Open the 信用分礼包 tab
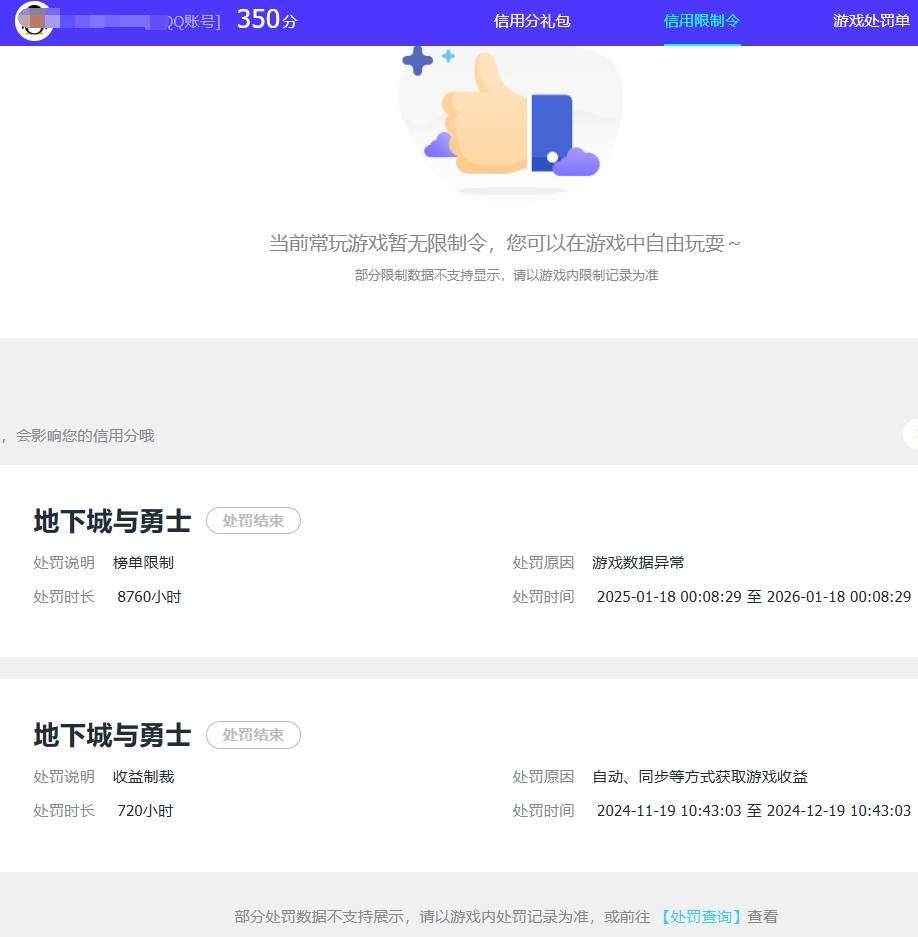This screenshot has height=937, width=918. point(532,21)
